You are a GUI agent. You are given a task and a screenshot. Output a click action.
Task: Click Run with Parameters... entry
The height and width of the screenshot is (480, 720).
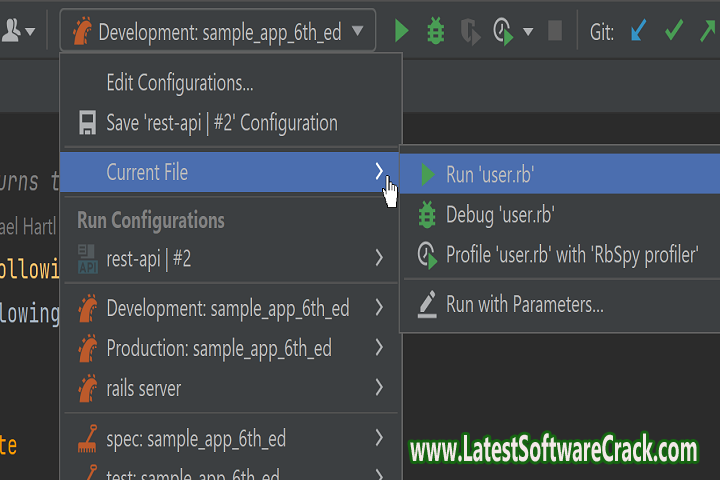[524, 305]
